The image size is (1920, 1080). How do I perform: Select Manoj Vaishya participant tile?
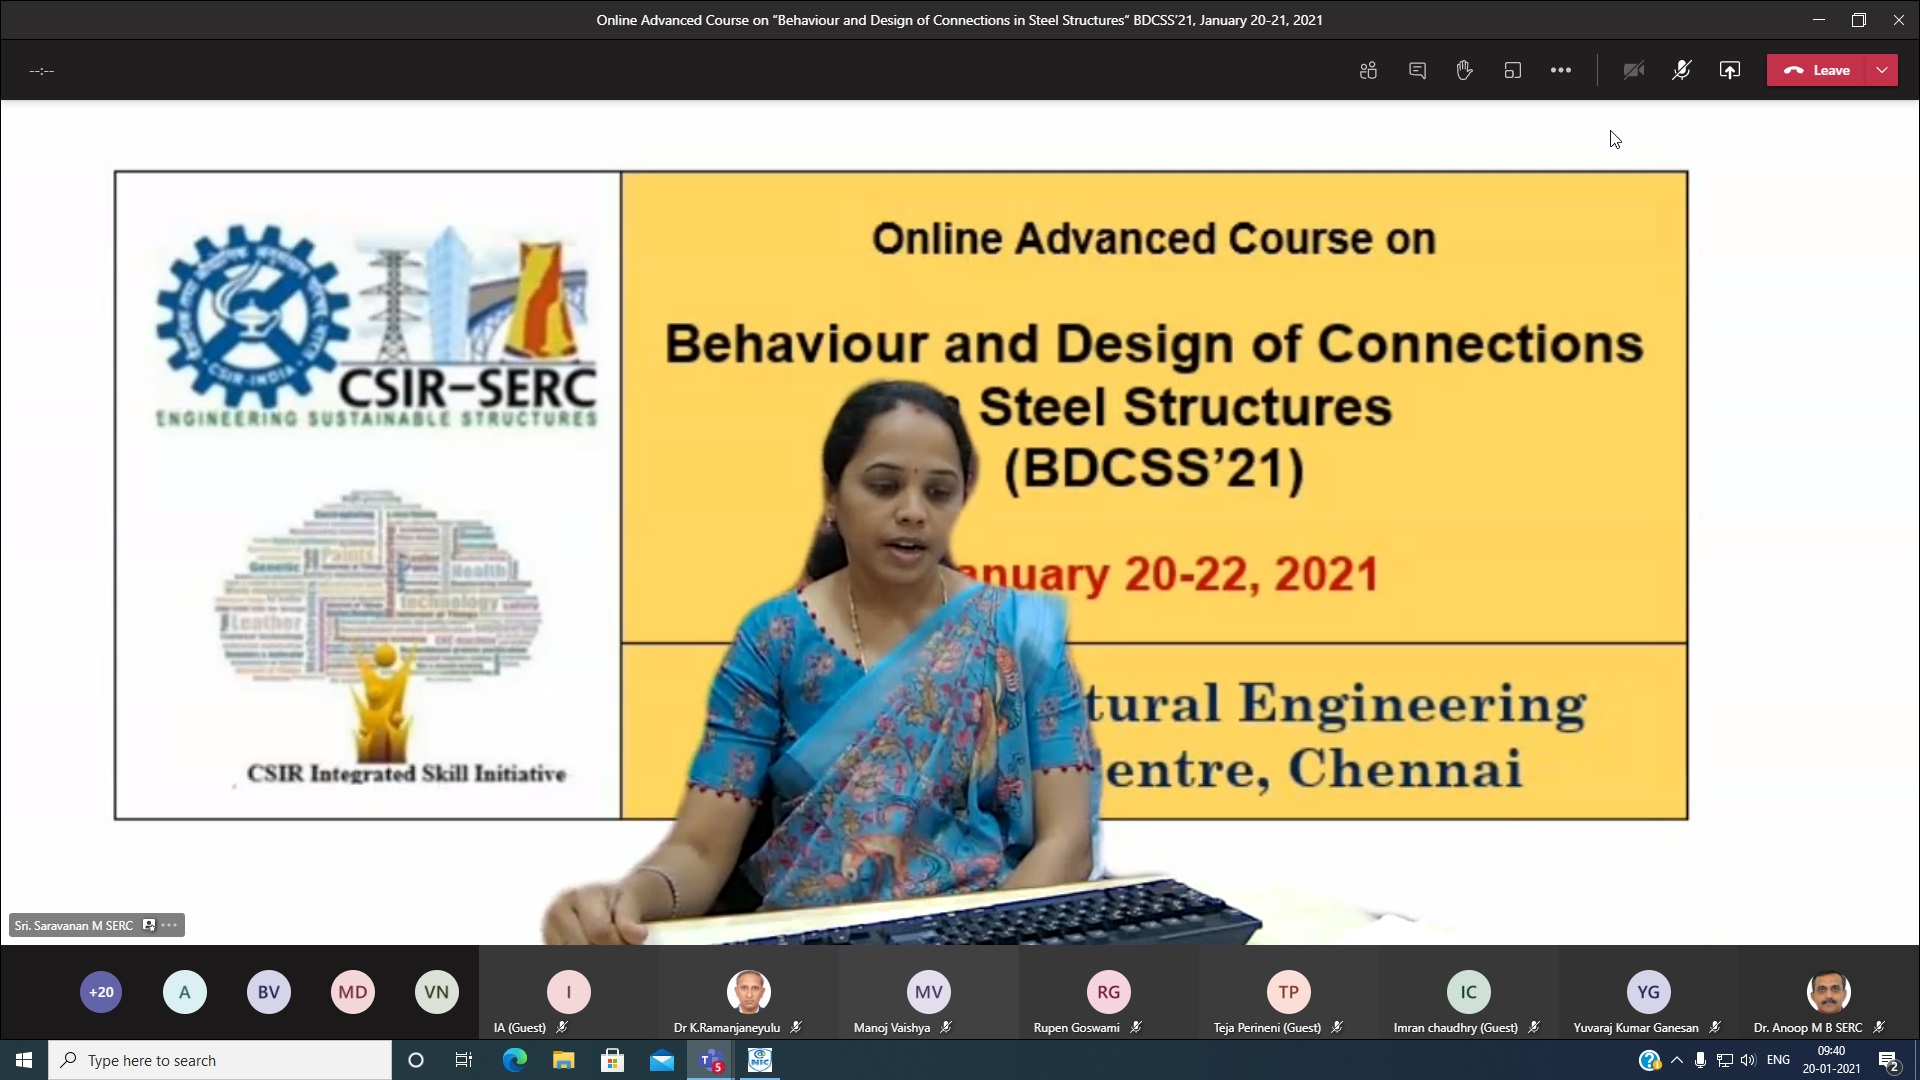coord(928,992)
